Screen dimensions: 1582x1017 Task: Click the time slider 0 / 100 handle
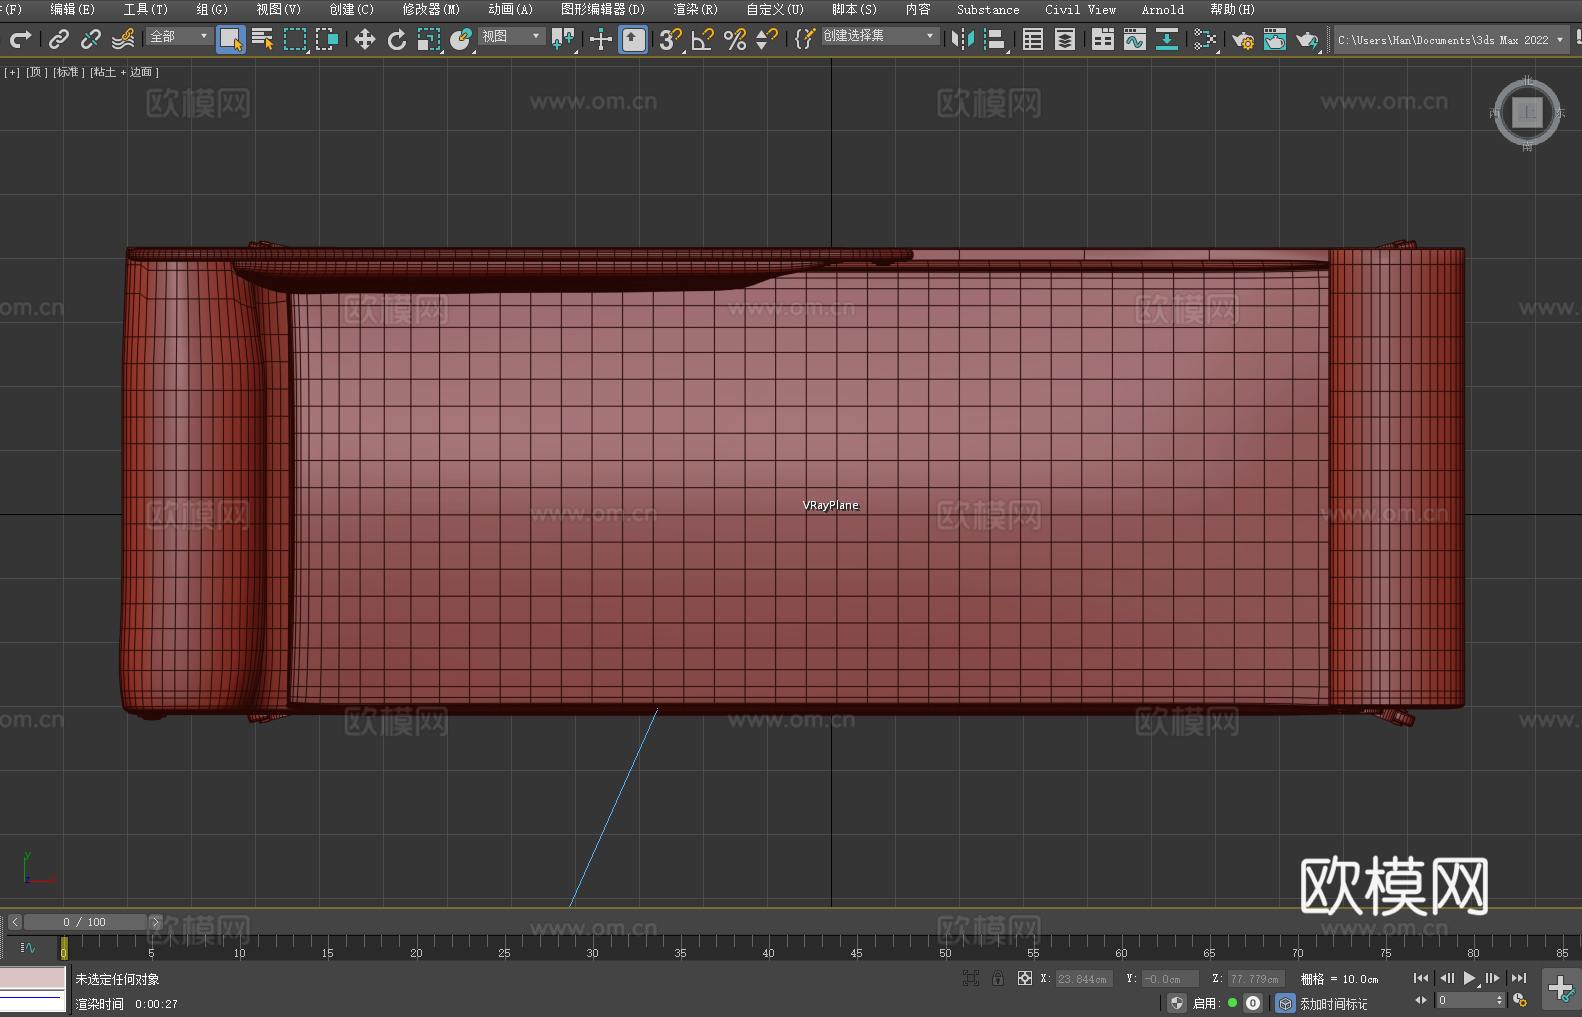pos(85,922)
